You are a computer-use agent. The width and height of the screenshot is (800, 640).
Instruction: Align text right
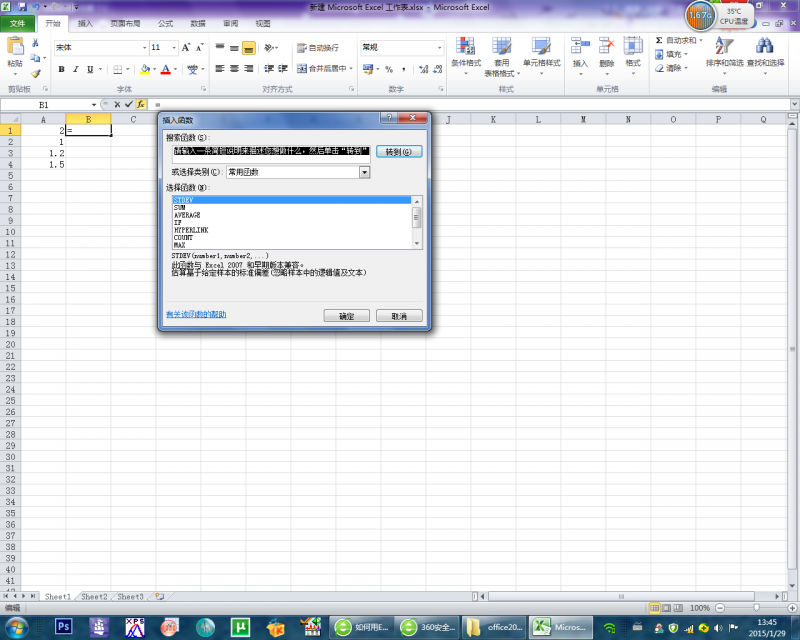tap(248, 68)
